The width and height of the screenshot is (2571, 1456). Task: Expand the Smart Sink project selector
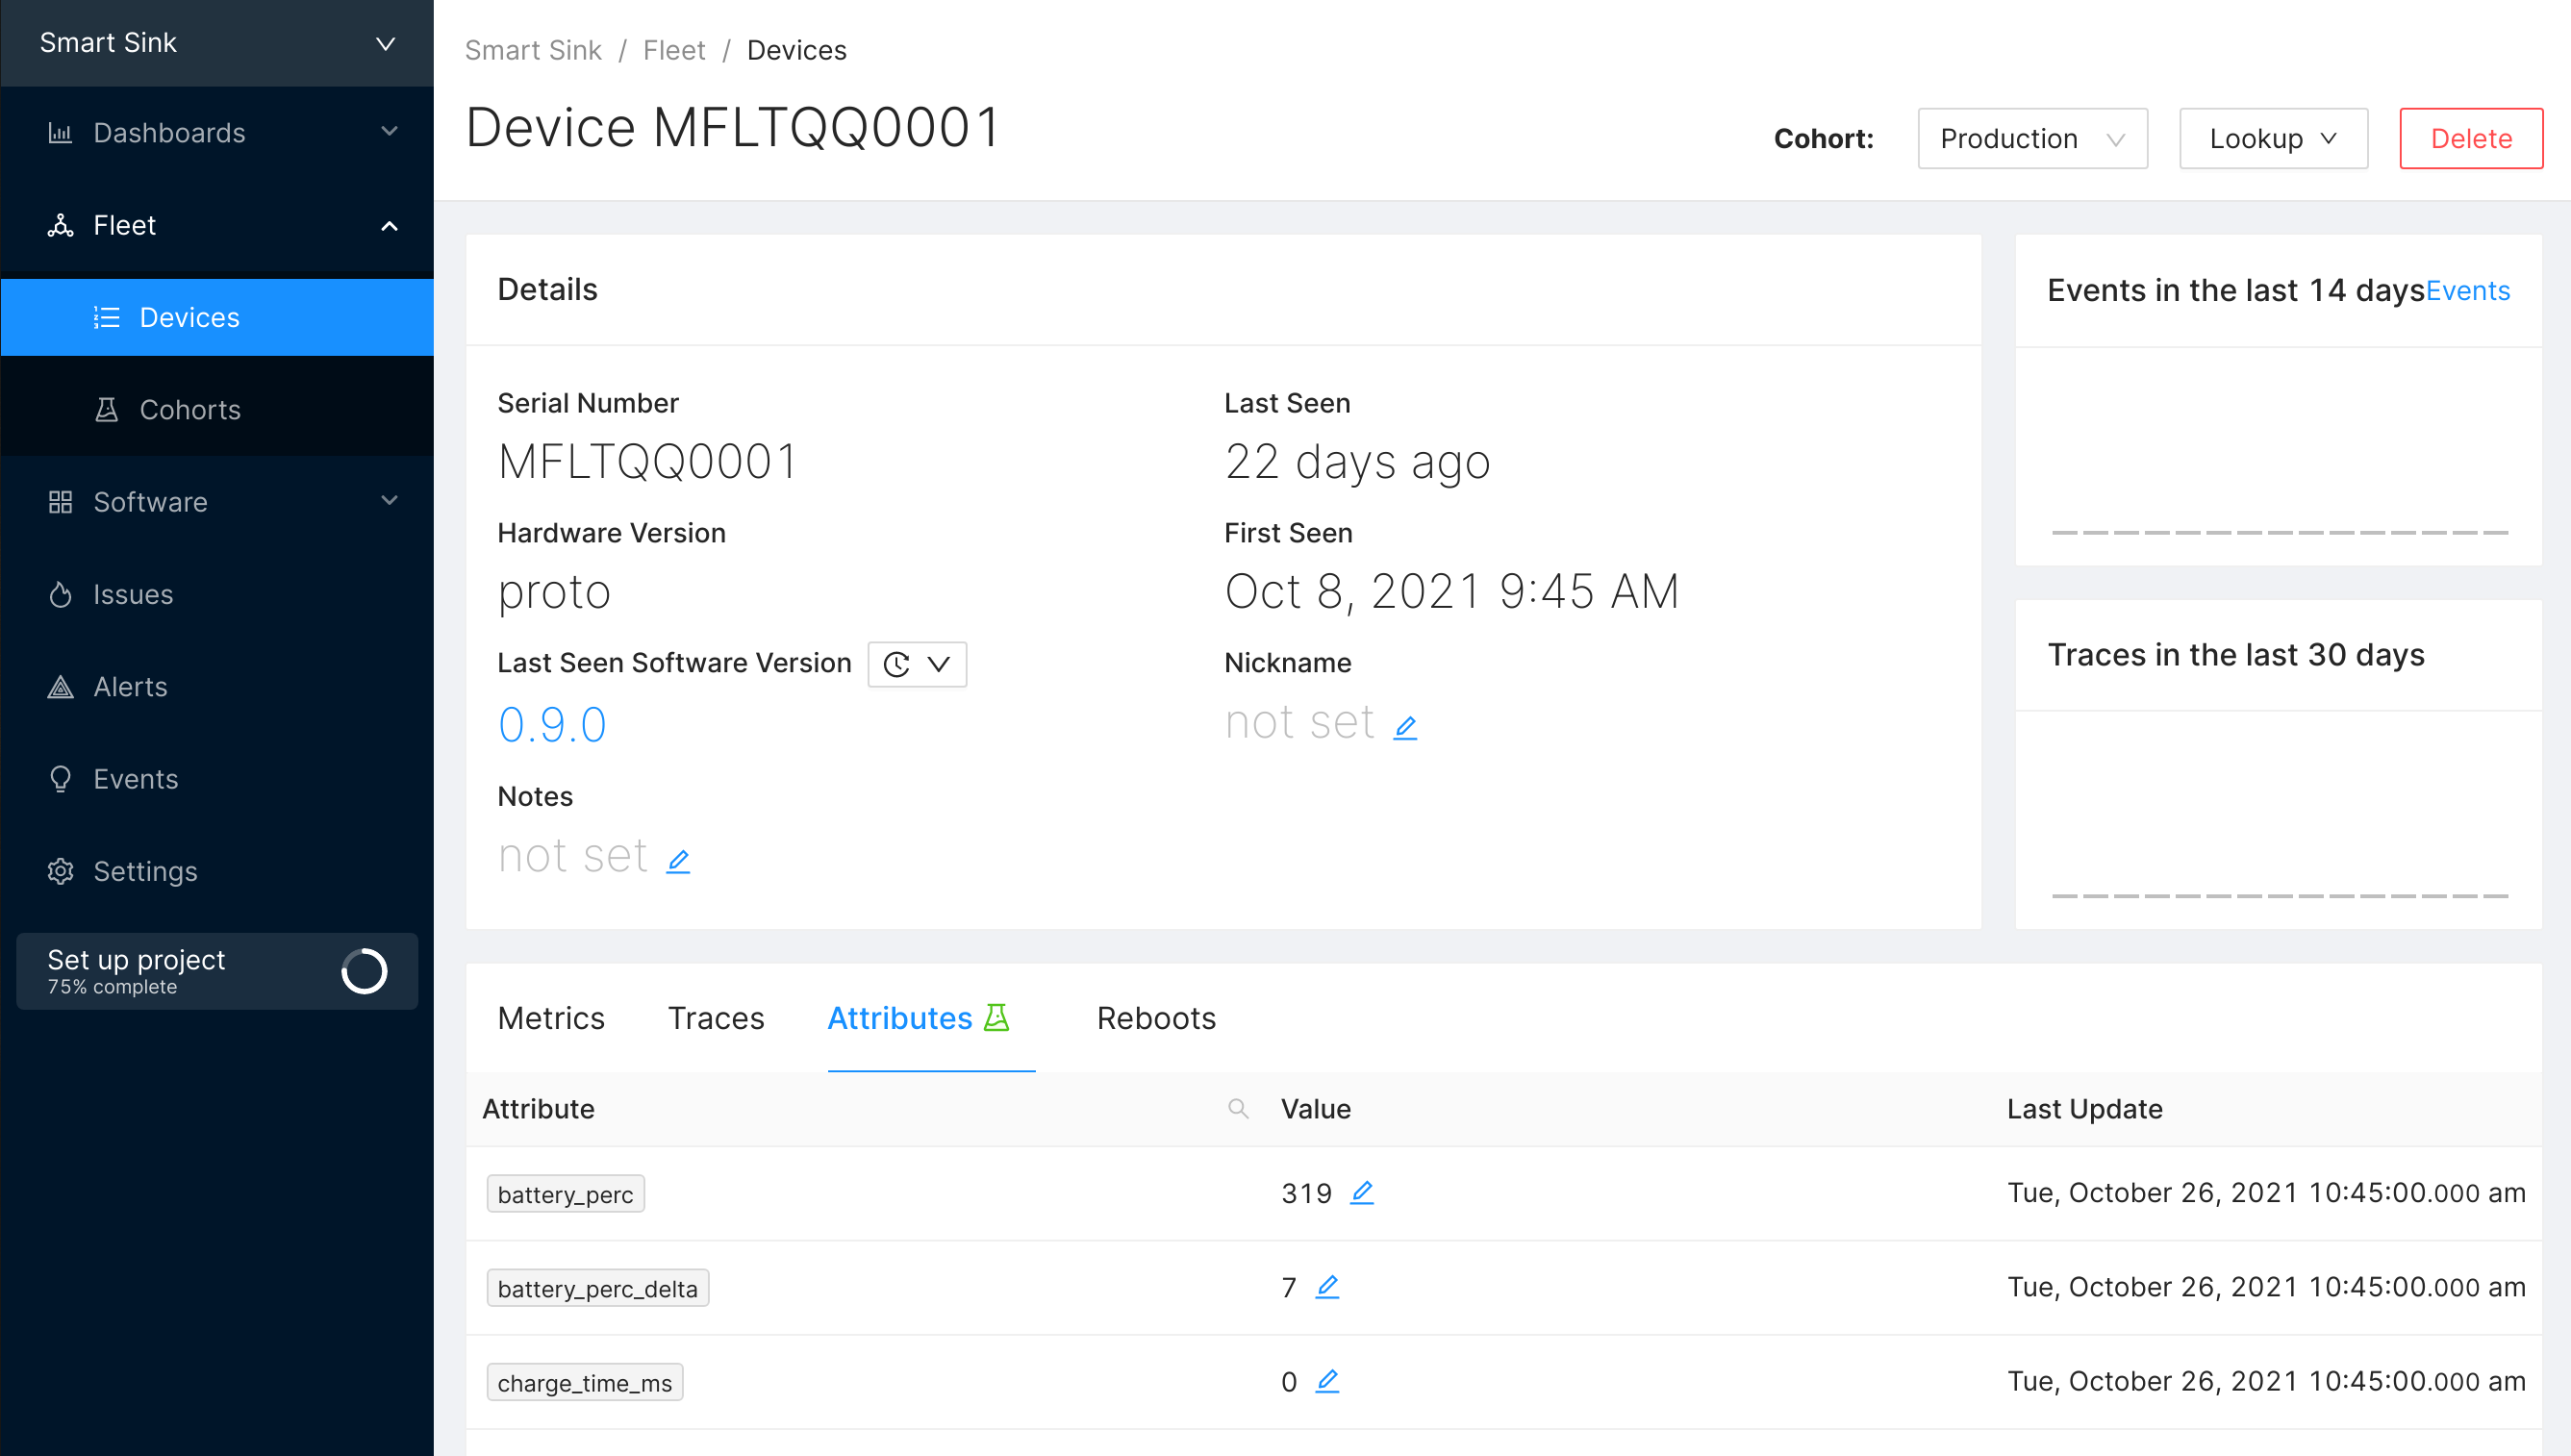[x=216, y=43]
